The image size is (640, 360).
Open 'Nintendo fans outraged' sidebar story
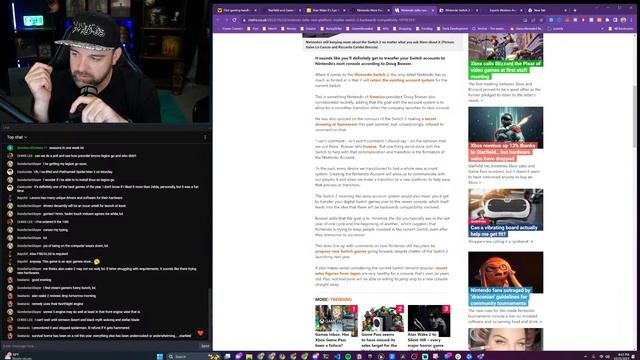(500, 297)
